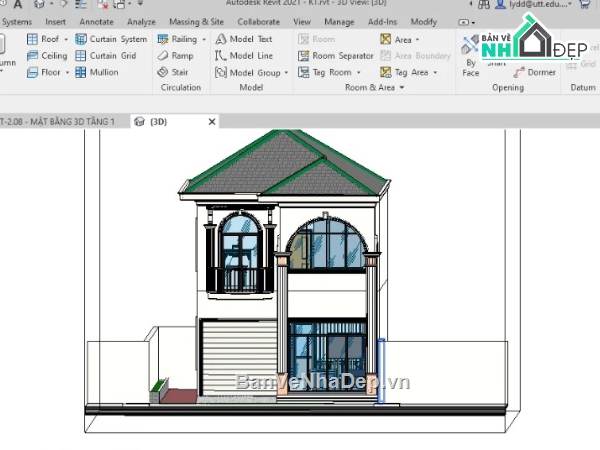
Task: Select the garage roller door in model
Action: click(x=240, y=358)
